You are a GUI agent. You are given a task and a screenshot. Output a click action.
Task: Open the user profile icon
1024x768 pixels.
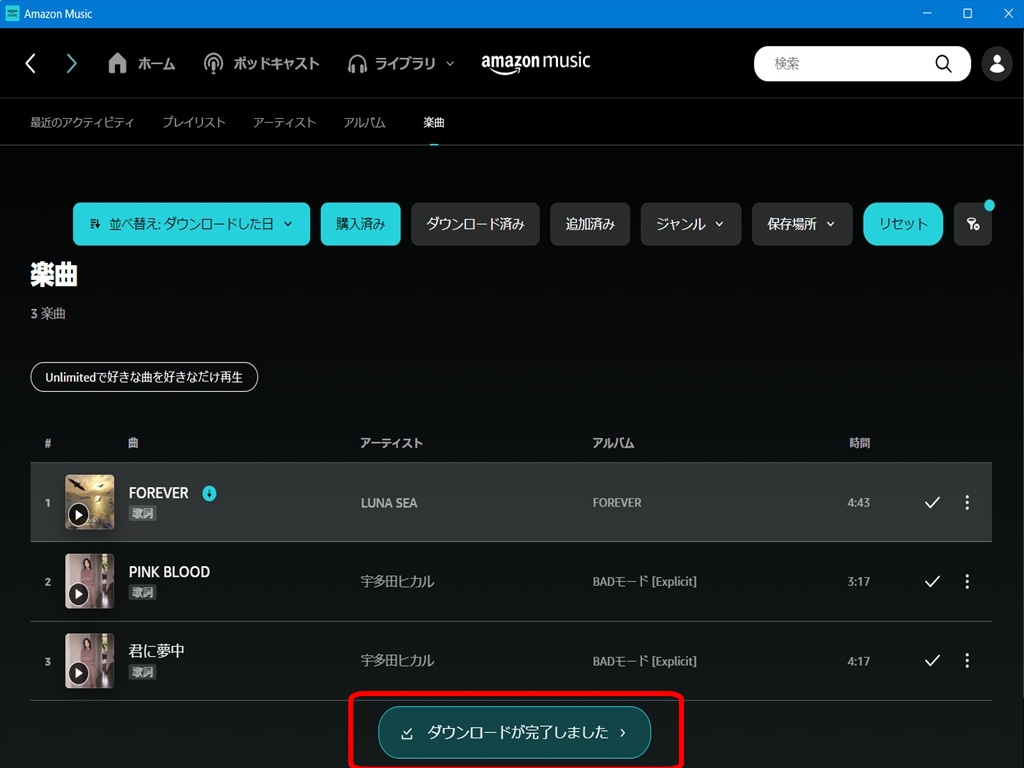997,63
